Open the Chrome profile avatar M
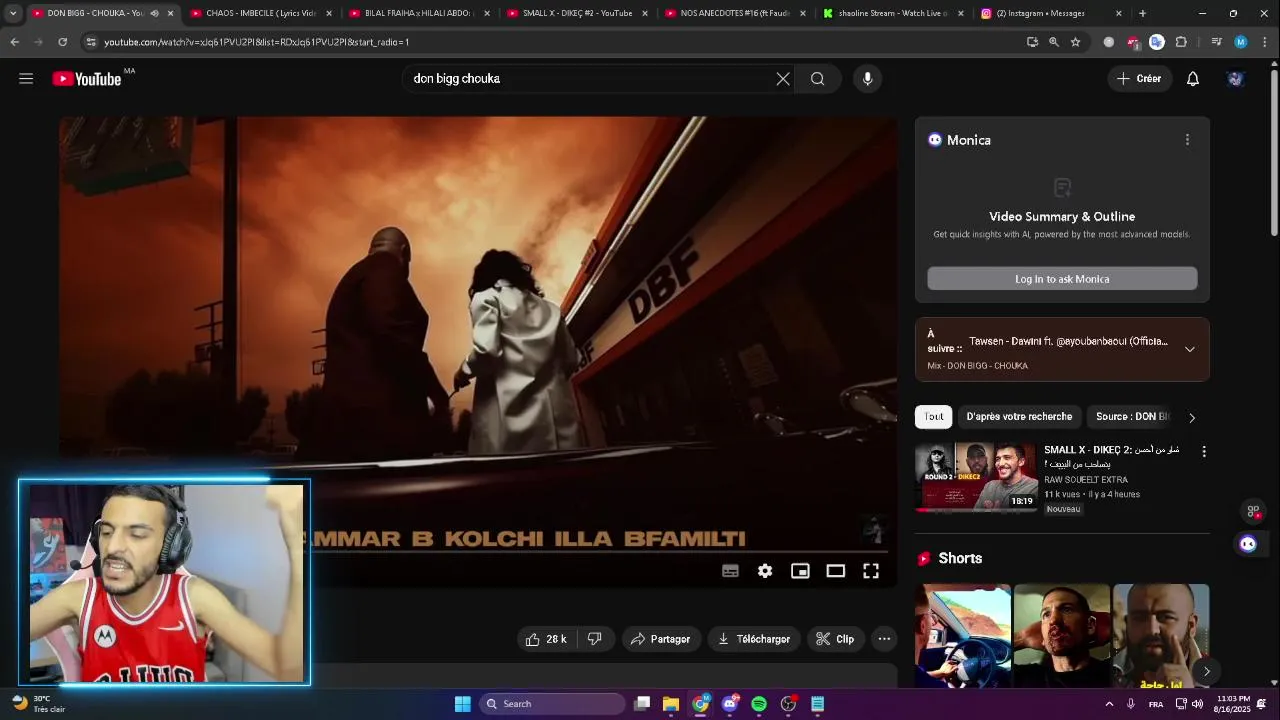Screen dimensions: 1280x720 [x=1240, y=42]
